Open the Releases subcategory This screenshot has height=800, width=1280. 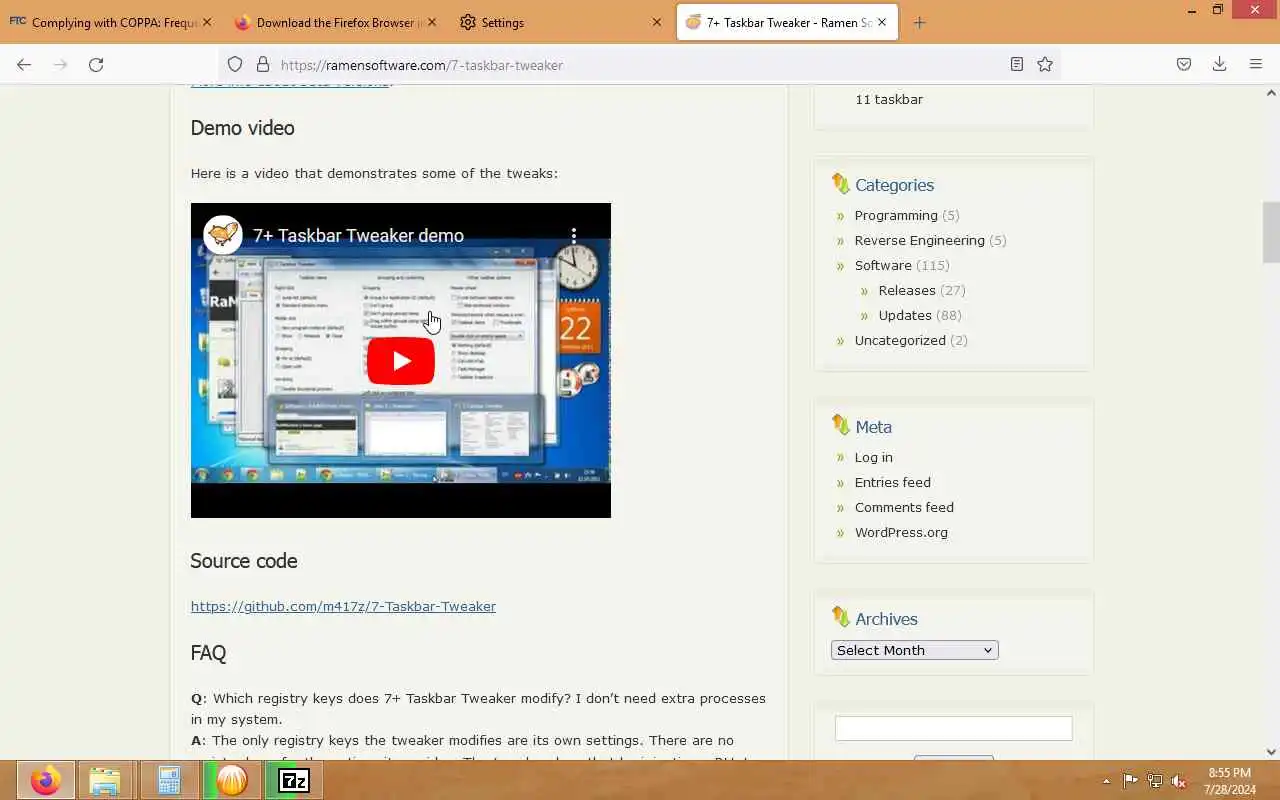(907, 290)
